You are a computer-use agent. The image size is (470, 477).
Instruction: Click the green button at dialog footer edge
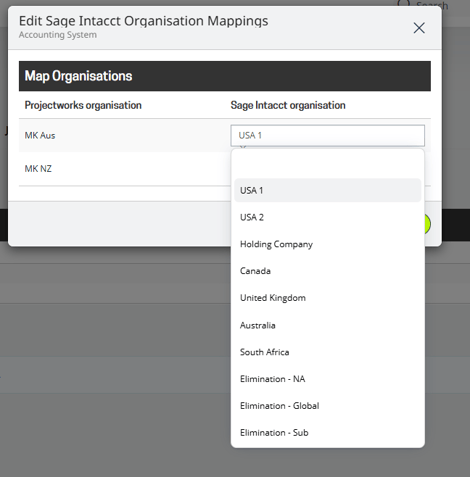pyautogui.click(x=427, y=224)
